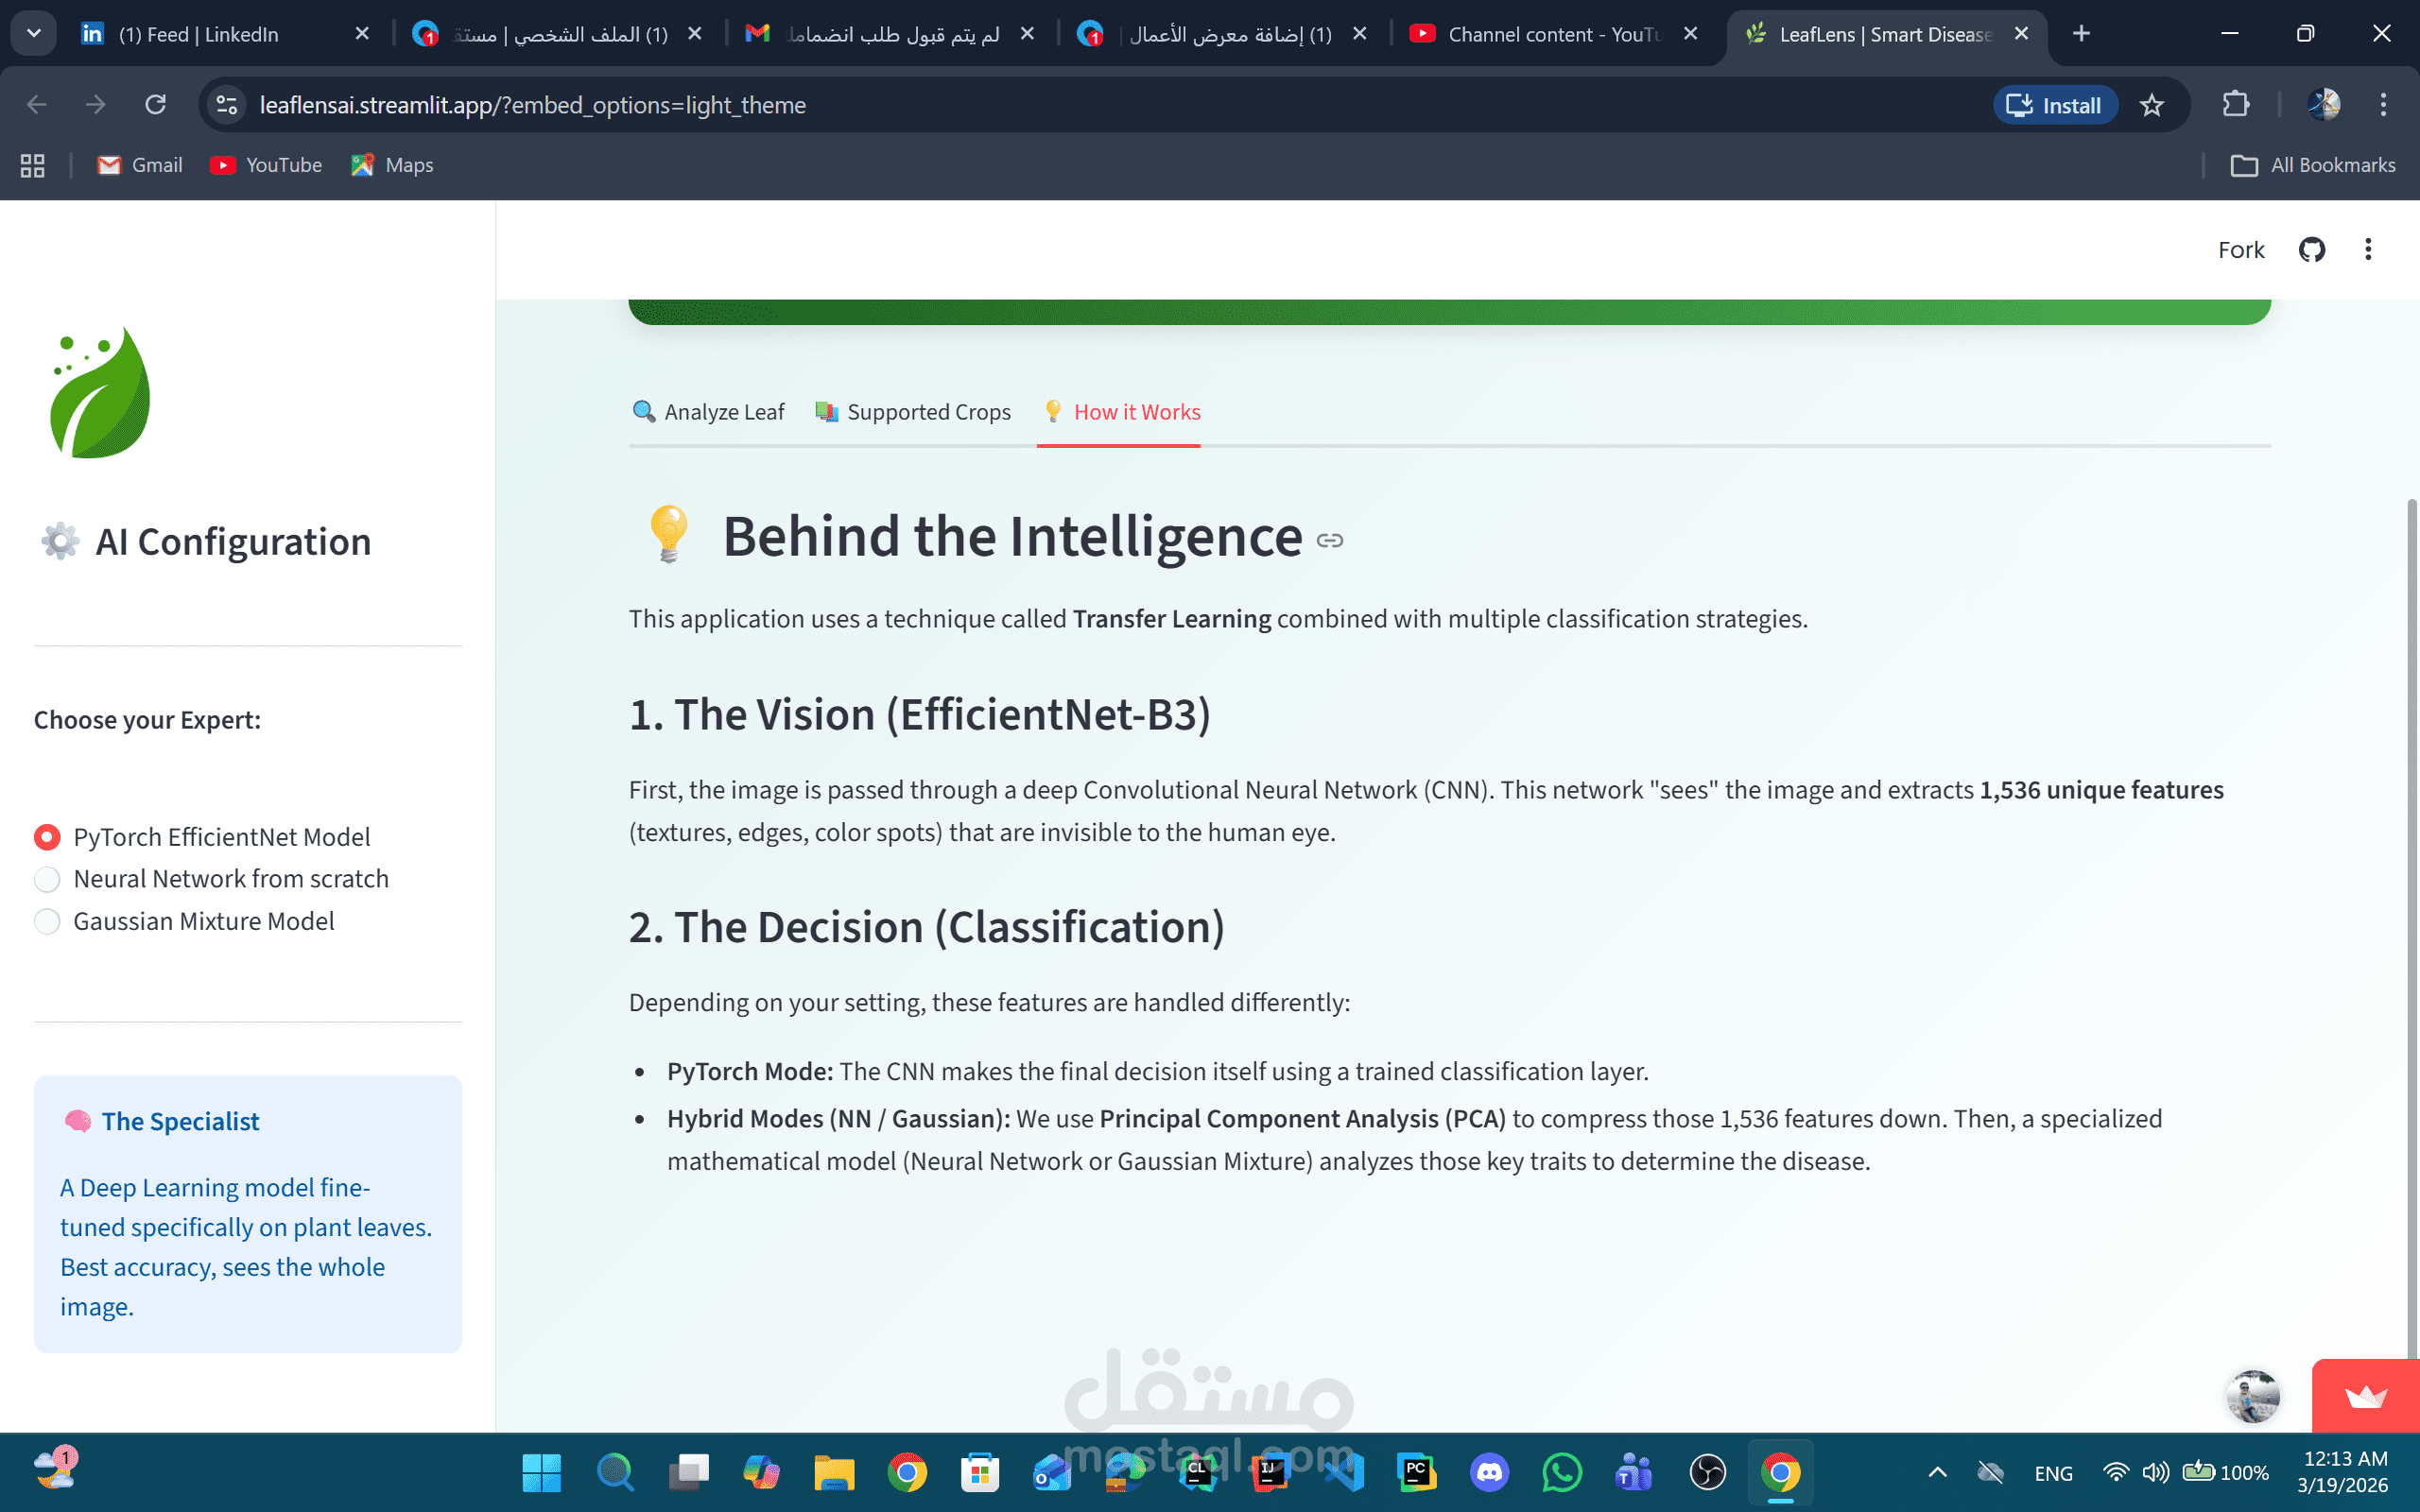Open Discord from the taskbar
Image resolution: width=2420 pixels, height=1512 pixels.
coord(1489,1472)
